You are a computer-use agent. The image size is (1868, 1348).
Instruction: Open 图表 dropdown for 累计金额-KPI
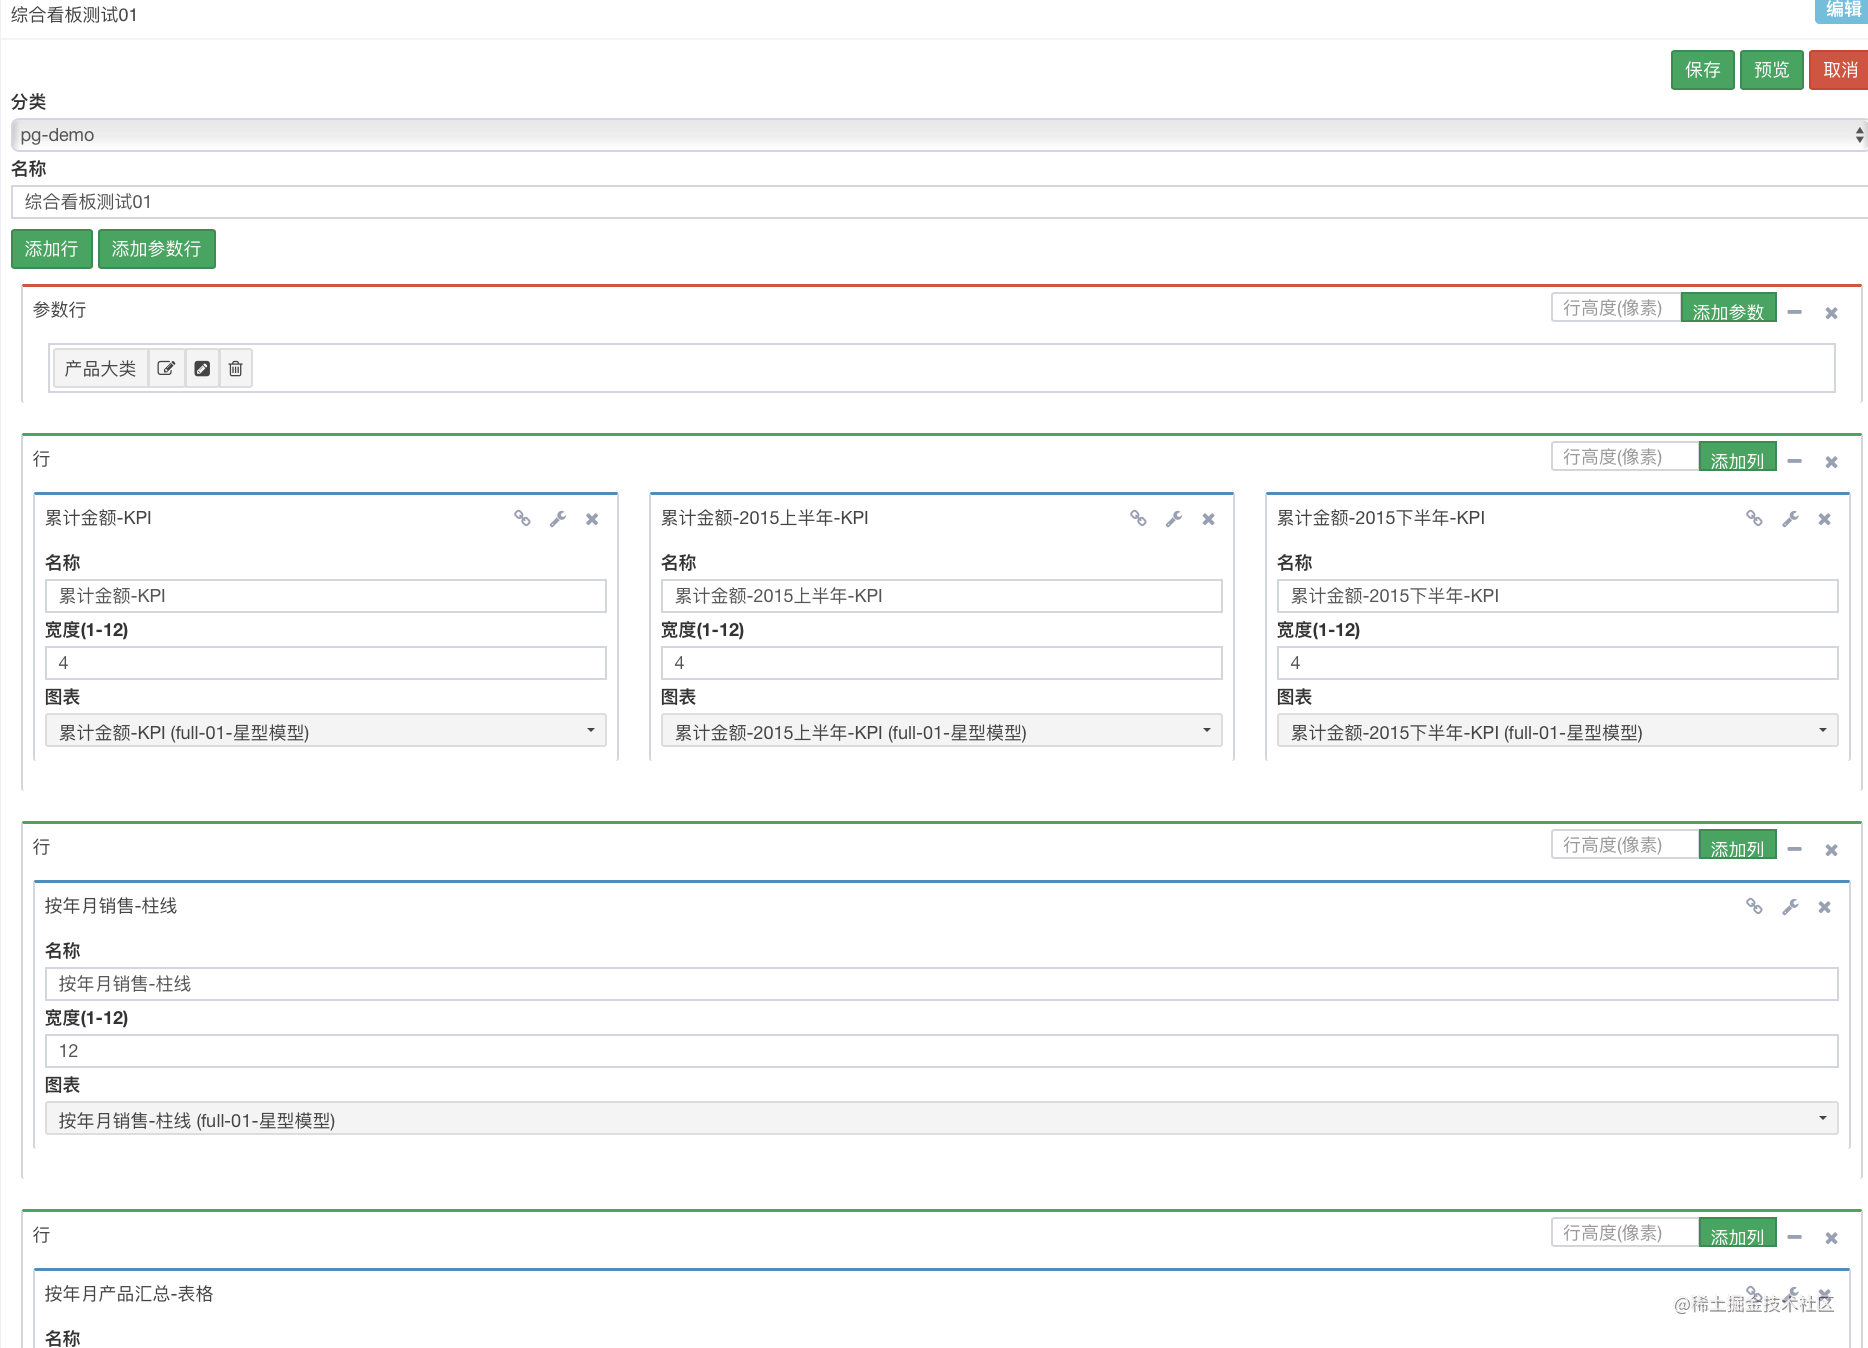click(x=326, y=731)
